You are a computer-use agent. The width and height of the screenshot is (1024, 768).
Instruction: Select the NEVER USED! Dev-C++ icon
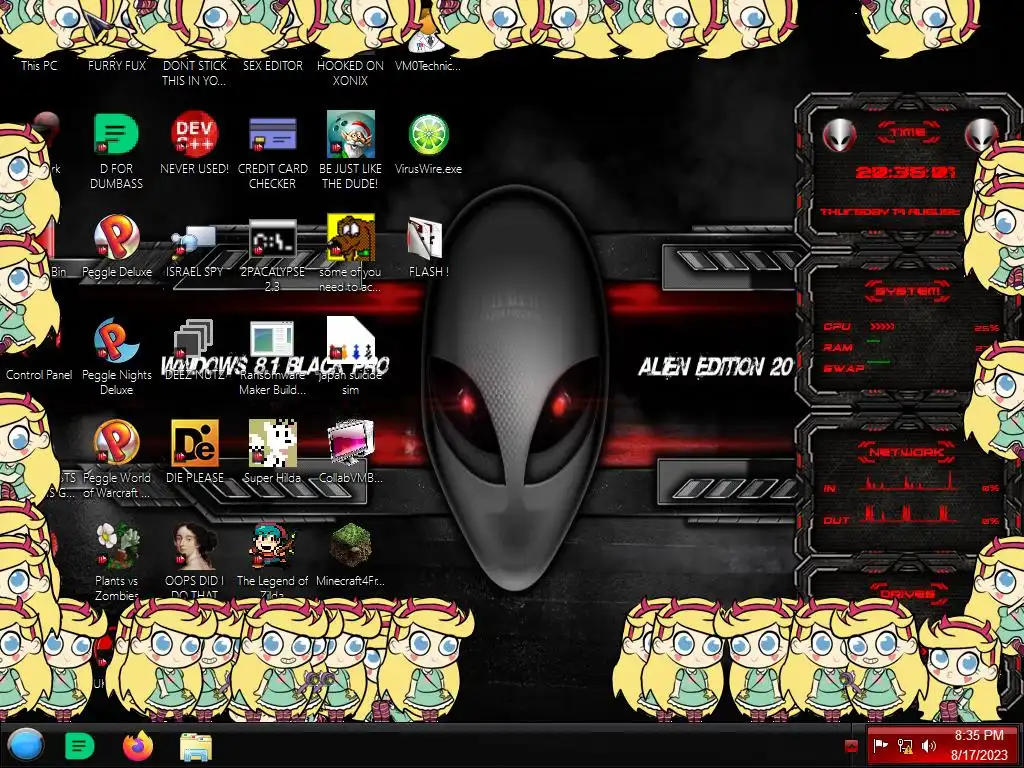click(195, 135)
